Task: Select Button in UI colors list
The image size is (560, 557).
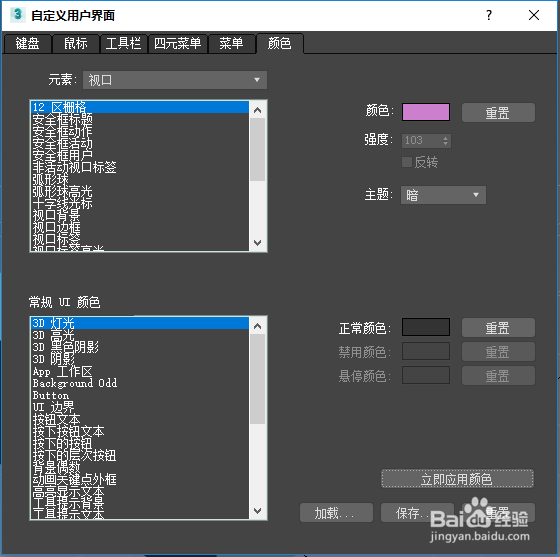Action: (x=140, y=395)
